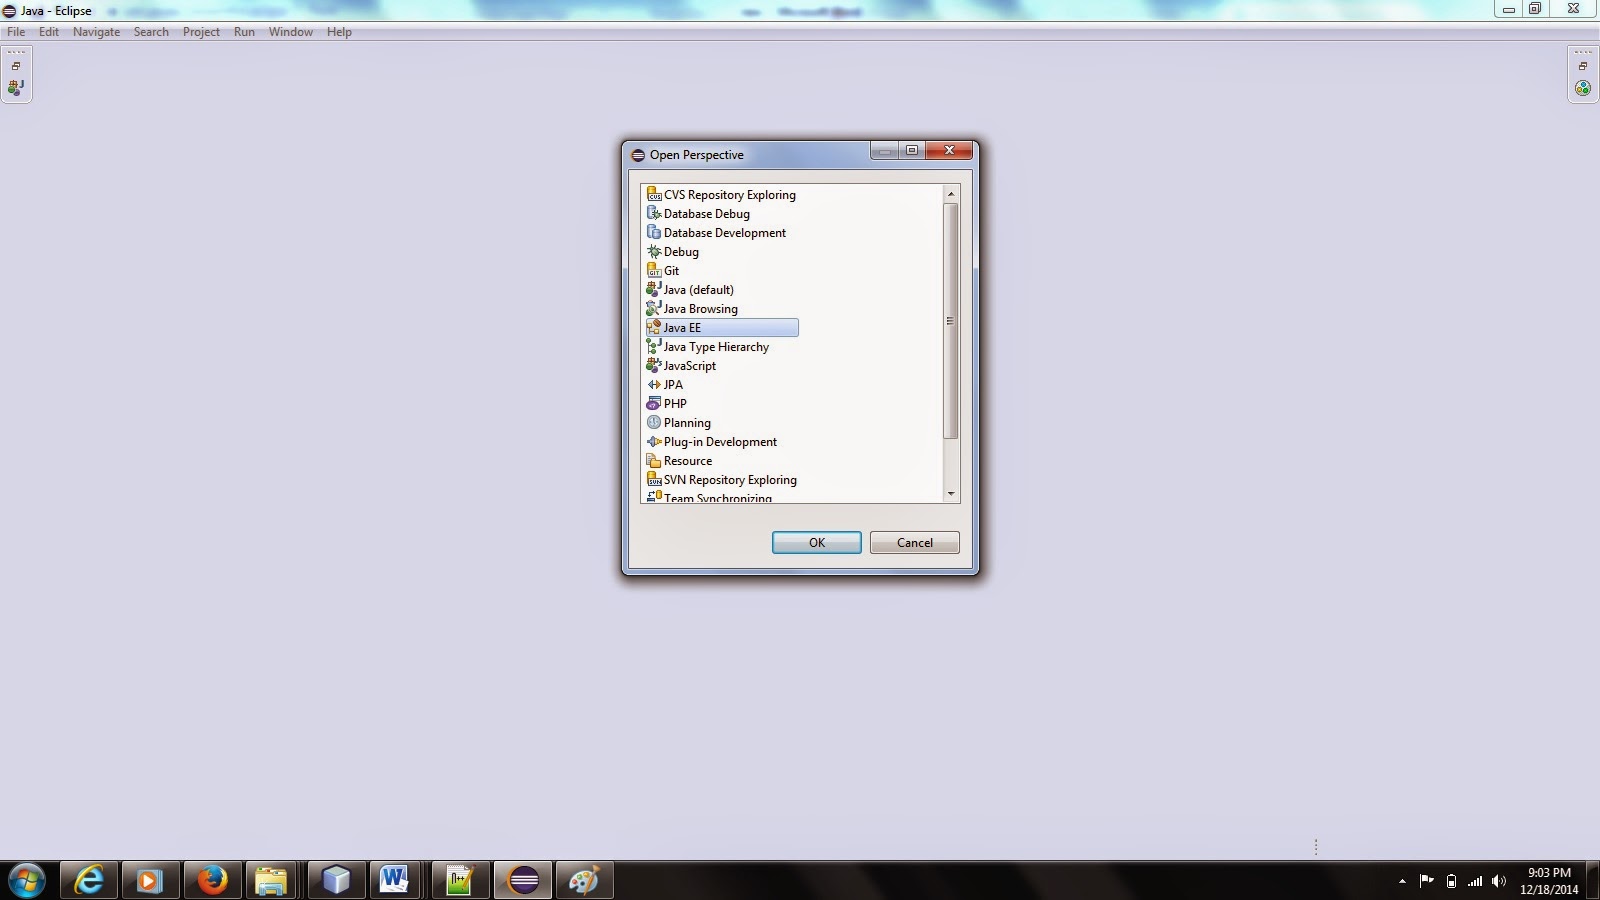Screen dimensions: 1600x900
Task: Close the Open Perspective dialog
Action: (949, 150)
